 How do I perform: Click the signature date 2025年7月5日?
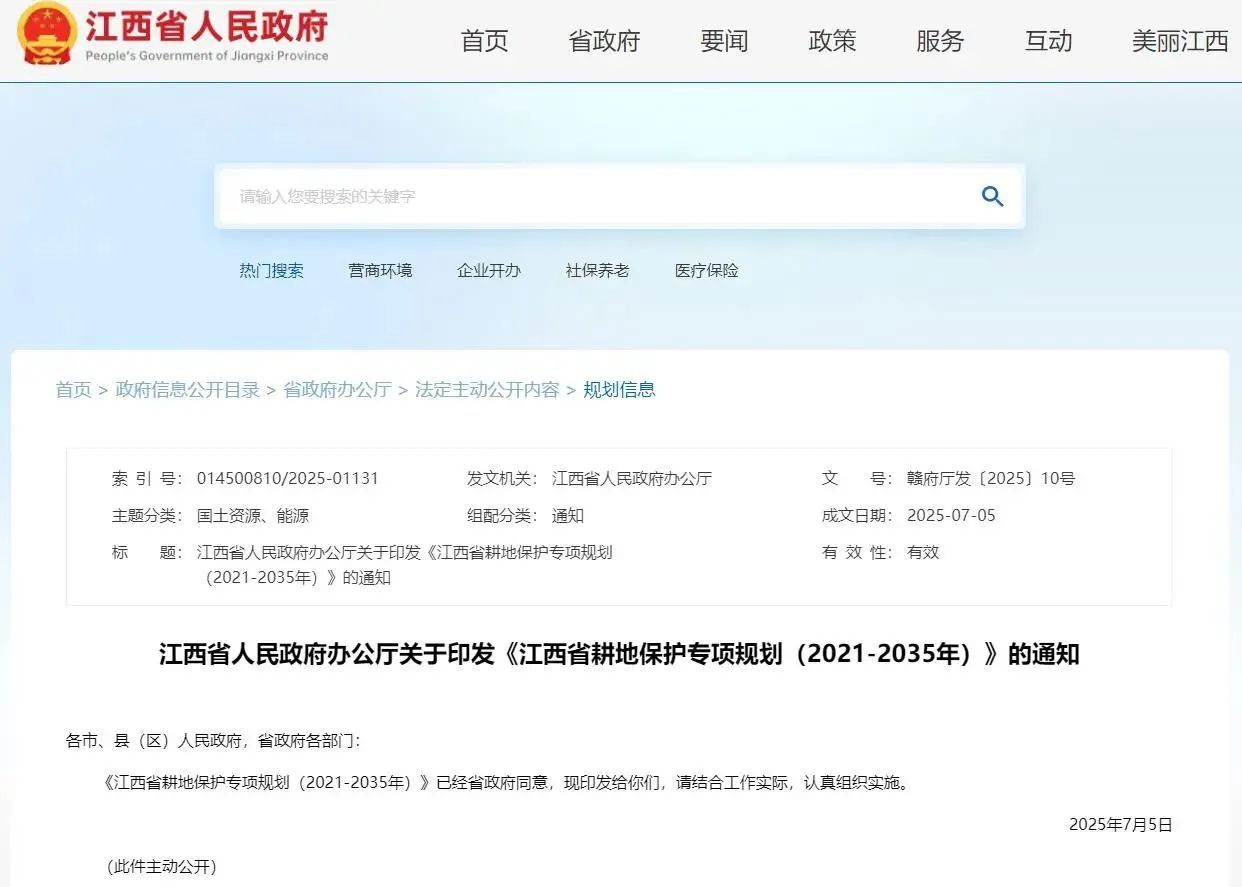1120,825
